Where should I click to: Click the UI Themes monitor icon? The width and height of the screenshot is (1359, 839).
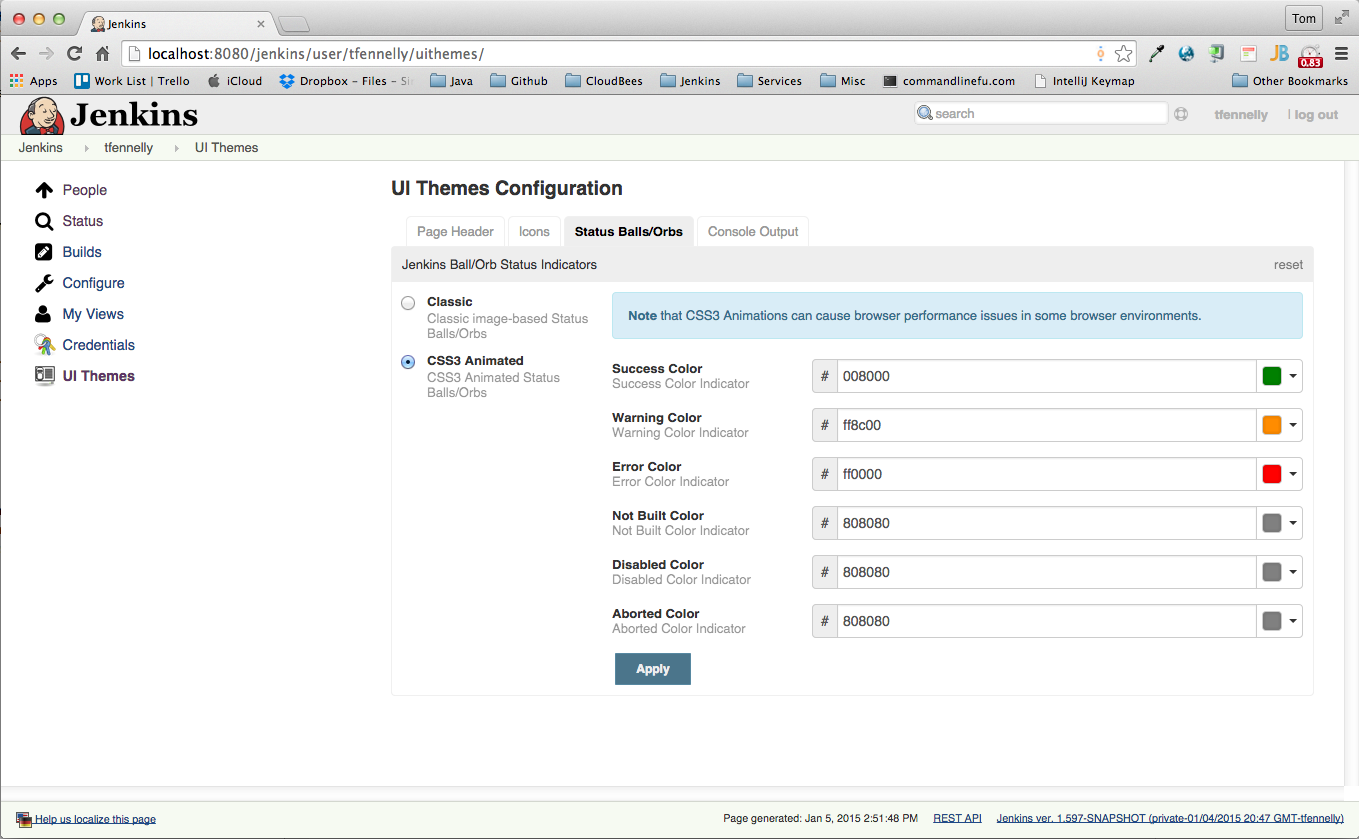coord(44,376)
